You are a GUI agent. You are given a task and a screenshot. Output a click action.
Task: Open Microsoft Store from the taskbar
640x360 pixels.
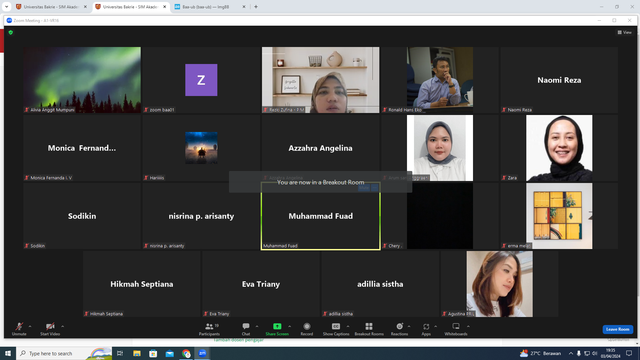coord(153,353)
